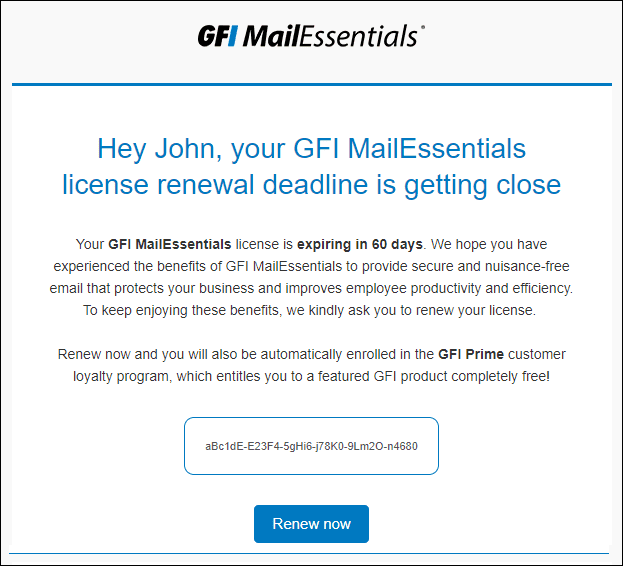This screenshot has height=566, width=623.
Task: Click headline line "license renewal deadline is getting close"
Action: pos(312,185)
